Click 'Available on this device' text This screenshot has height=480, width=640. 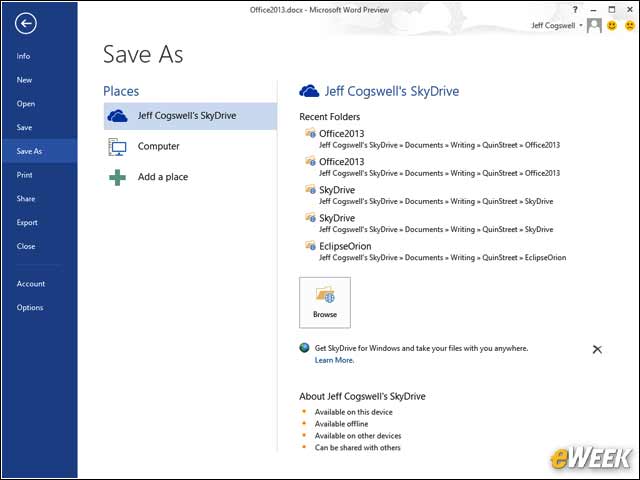[x=353, y=412]
